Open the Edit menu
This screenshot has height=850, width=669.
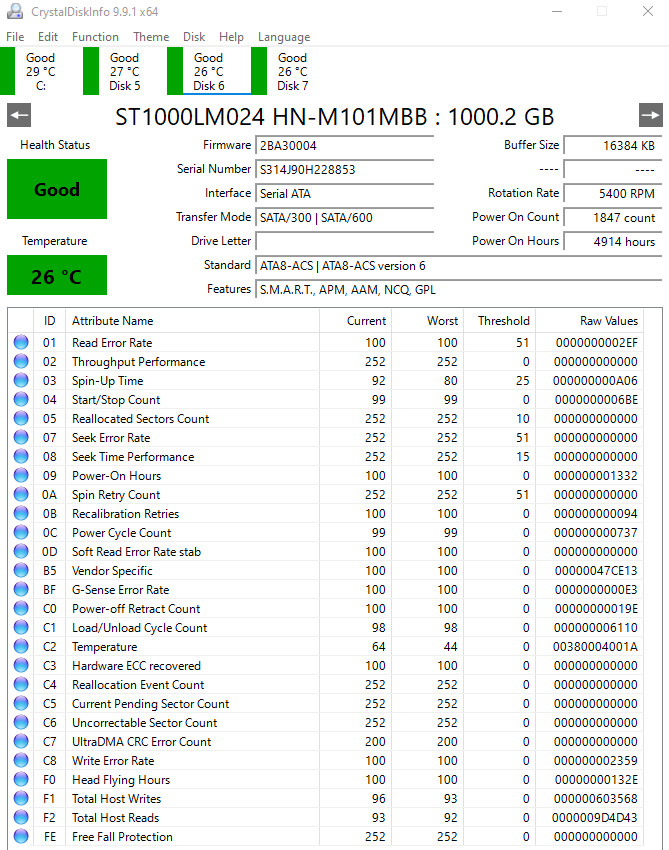48,37
